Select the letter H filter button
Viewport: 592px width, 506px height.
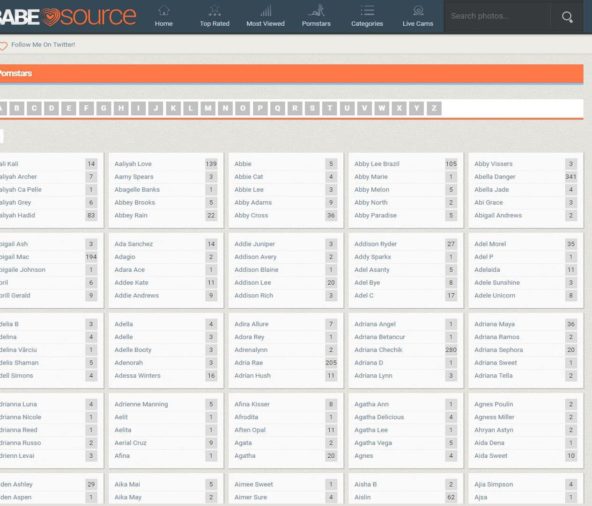[121, 108]
